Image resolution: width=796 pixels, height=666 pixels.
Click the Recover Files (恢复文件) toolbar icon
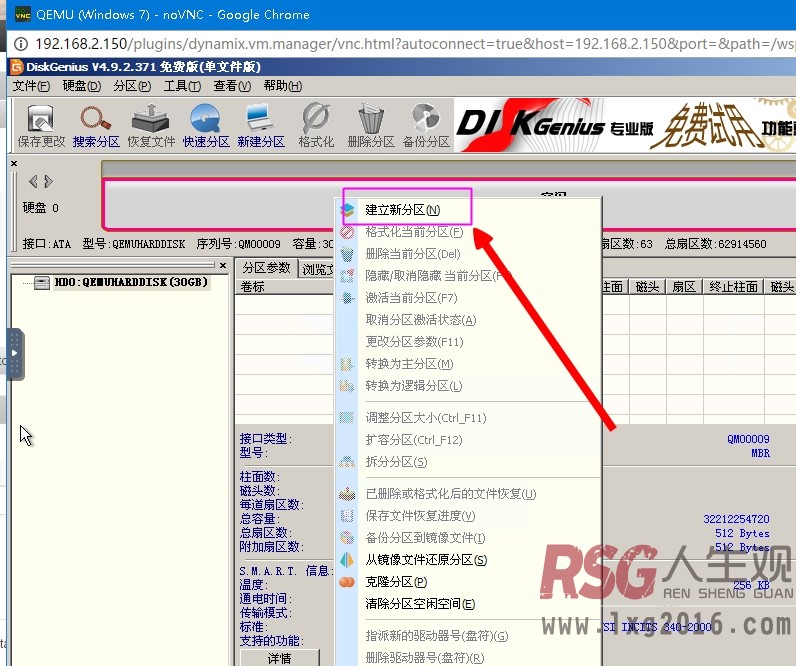point(151,126)
